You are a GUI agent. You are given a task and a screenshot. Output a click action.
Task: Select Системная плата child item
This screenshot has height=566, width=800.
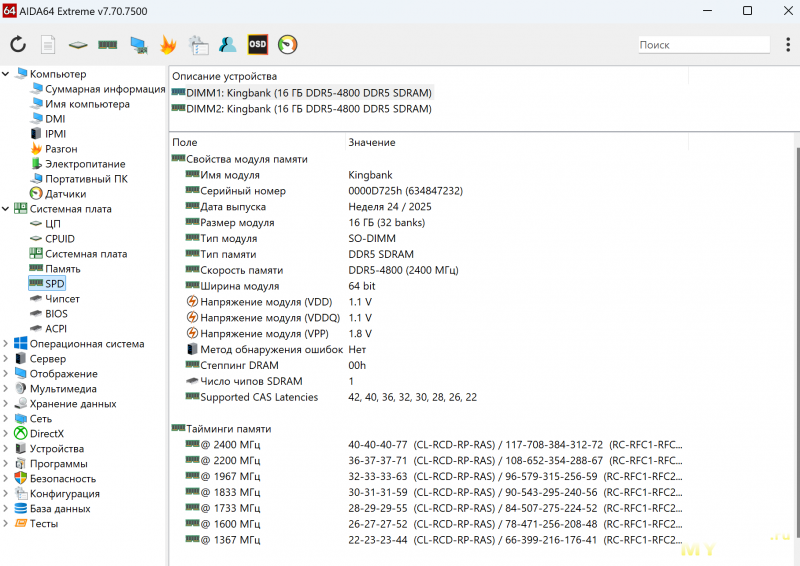click(86, 254)
